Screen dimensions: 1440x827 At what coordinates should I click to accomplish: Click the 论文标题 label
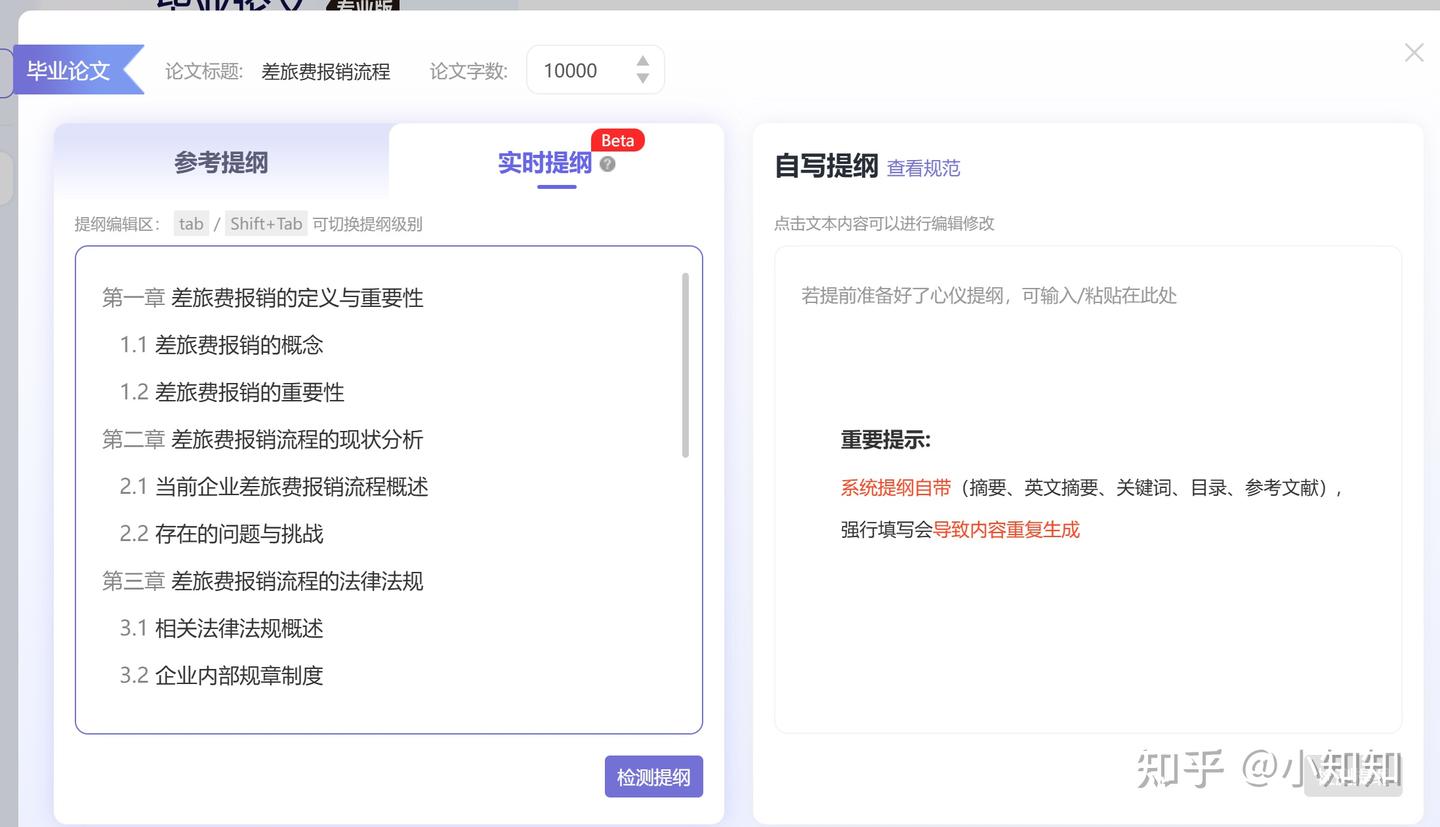click(x=204, y=72)
